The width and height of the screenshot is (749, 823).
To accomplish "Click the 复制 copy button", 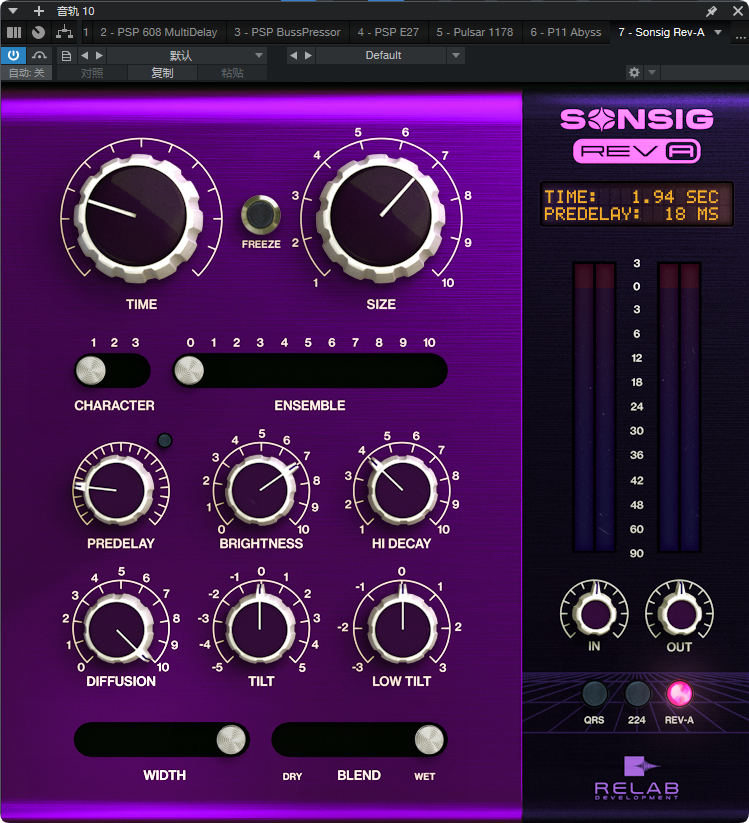I will pyautogui.click(x=162, y=73).
